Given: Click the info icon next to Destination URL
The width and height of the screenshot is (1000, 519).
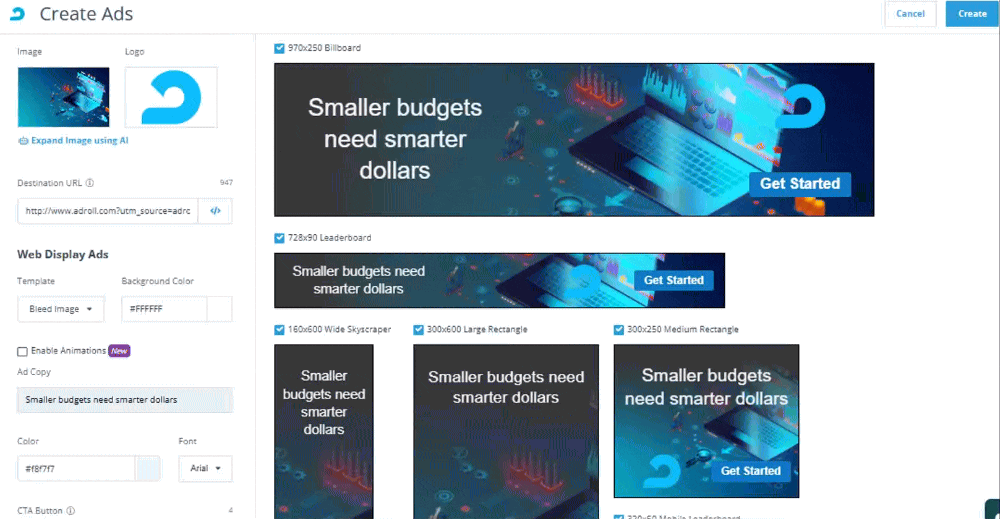Looking at the screenshot, I should tap(90, 183).
